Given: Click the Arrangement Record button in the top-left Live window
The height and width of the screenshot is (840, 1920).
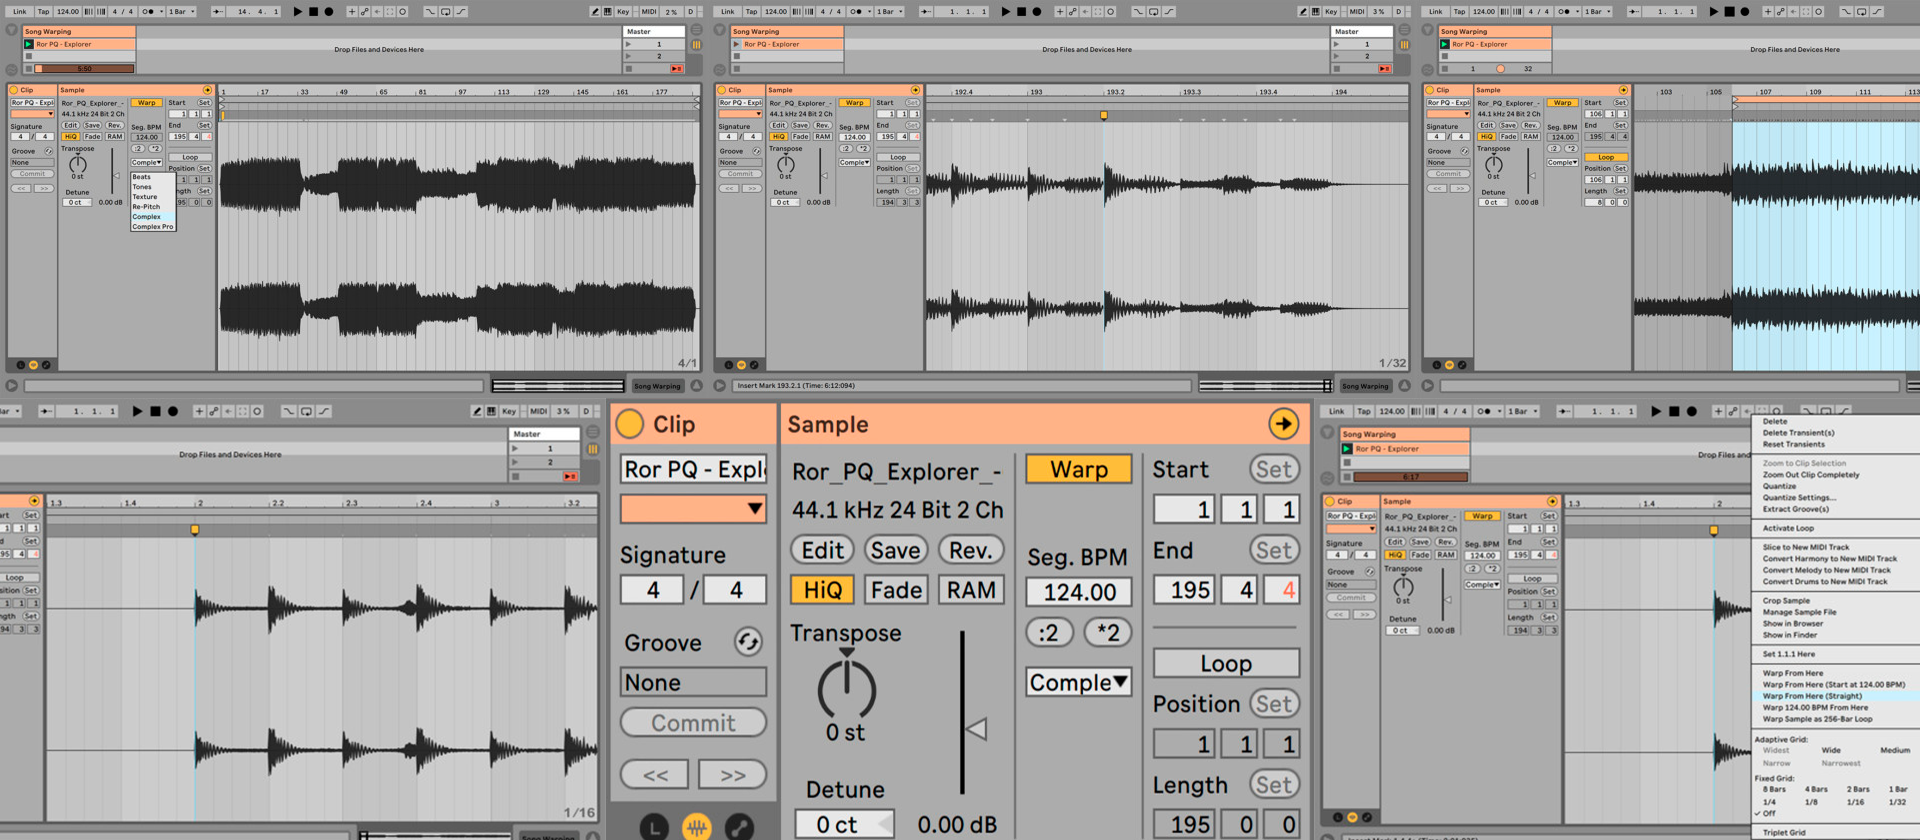Looking at the screenshot, I should coord(329,12).
